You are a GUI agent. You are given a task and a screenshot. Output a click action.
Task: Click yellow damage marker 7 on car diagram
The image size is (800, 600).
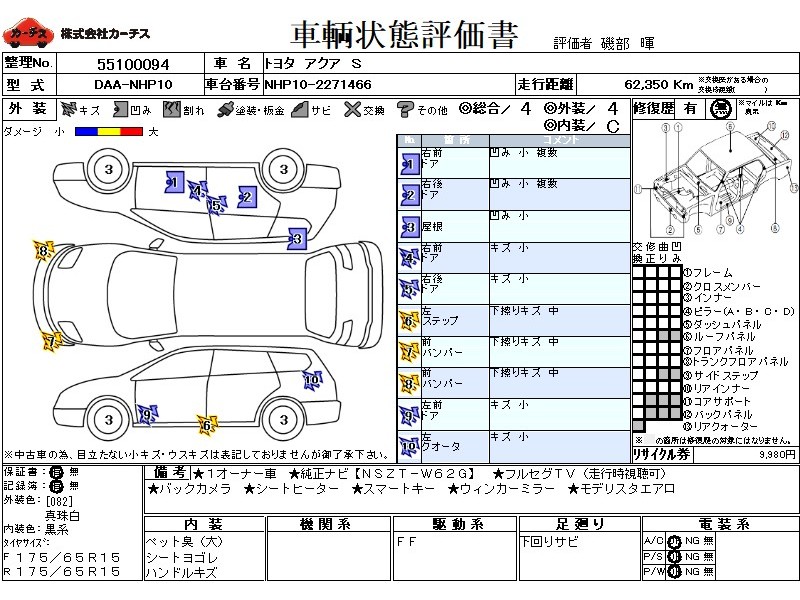point(50,341)
